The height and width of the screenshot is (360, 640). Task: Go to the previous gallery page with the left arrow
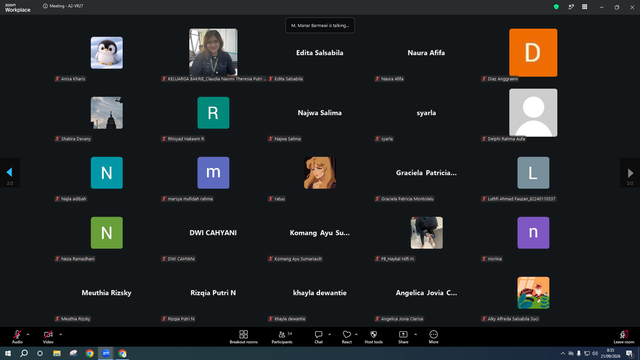click(x=10, y=173)
